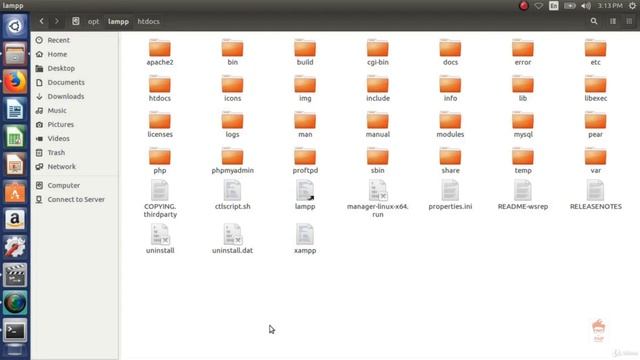
Task: Open the modules folder
Action: (450, 124)
